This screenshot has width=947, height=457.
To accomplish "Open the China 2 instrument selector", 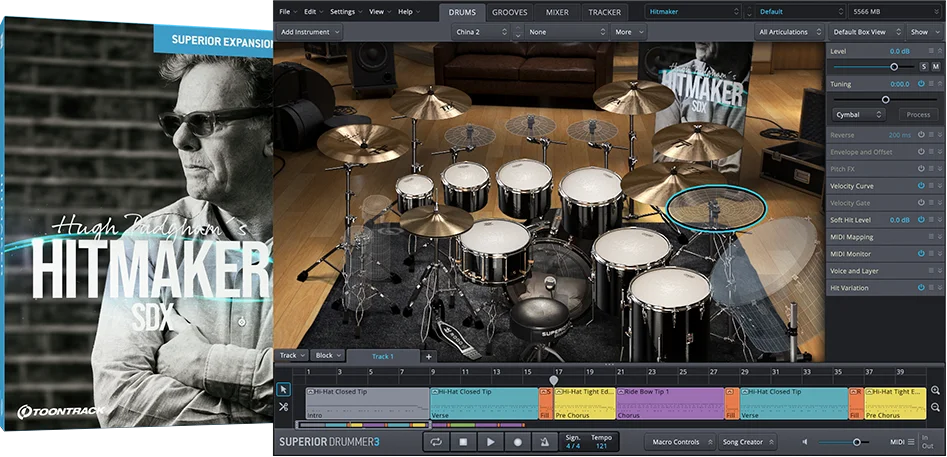I will pyautogui.click(x=481, y=32).
